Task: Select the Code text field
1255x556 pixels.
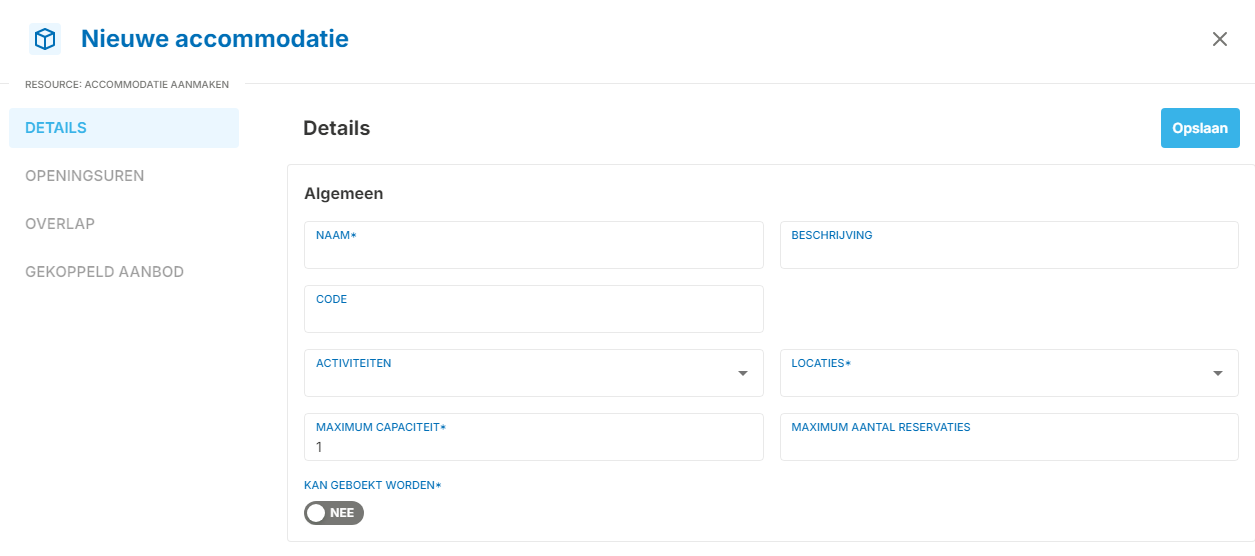Action: click(x=534, y=309)
